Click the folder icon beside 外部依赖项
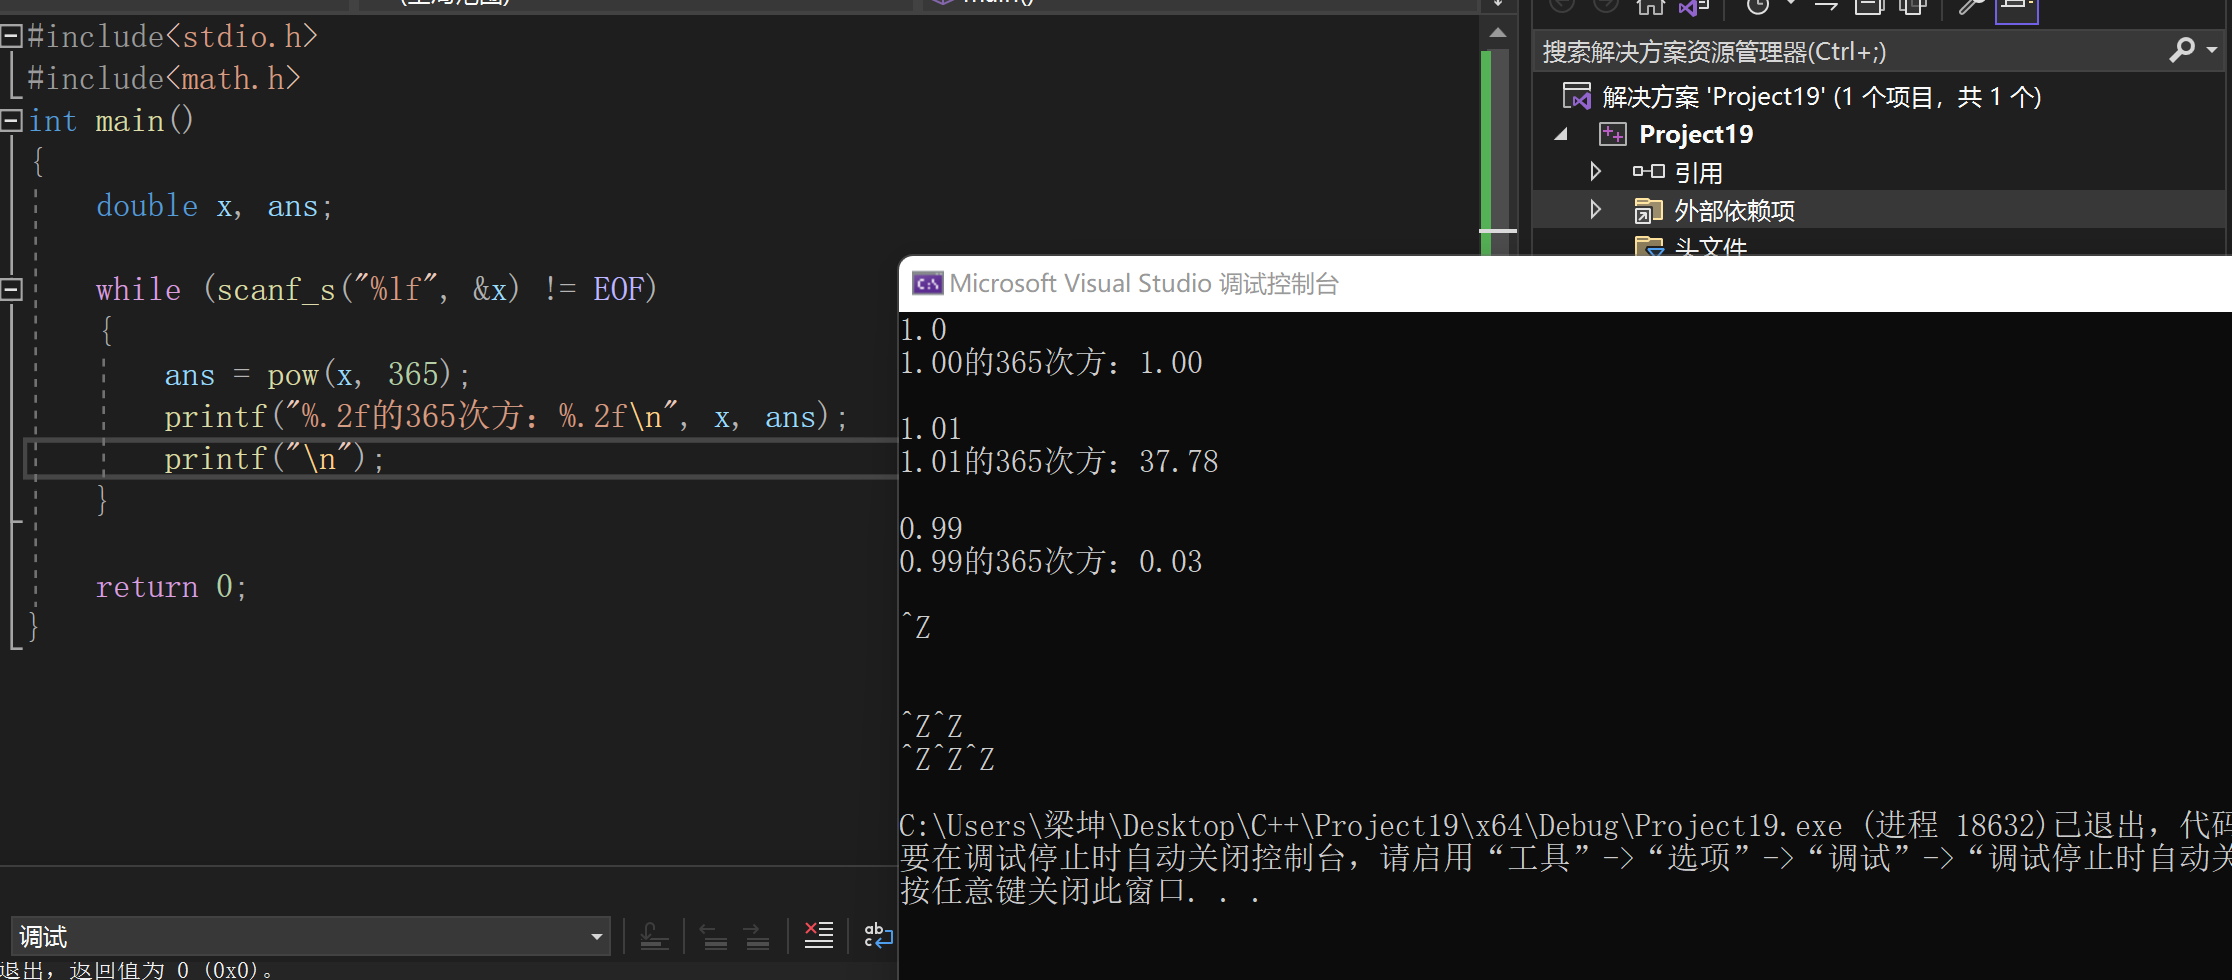This screenshot has height=980, width=2232. click(x=1648, y=210)
